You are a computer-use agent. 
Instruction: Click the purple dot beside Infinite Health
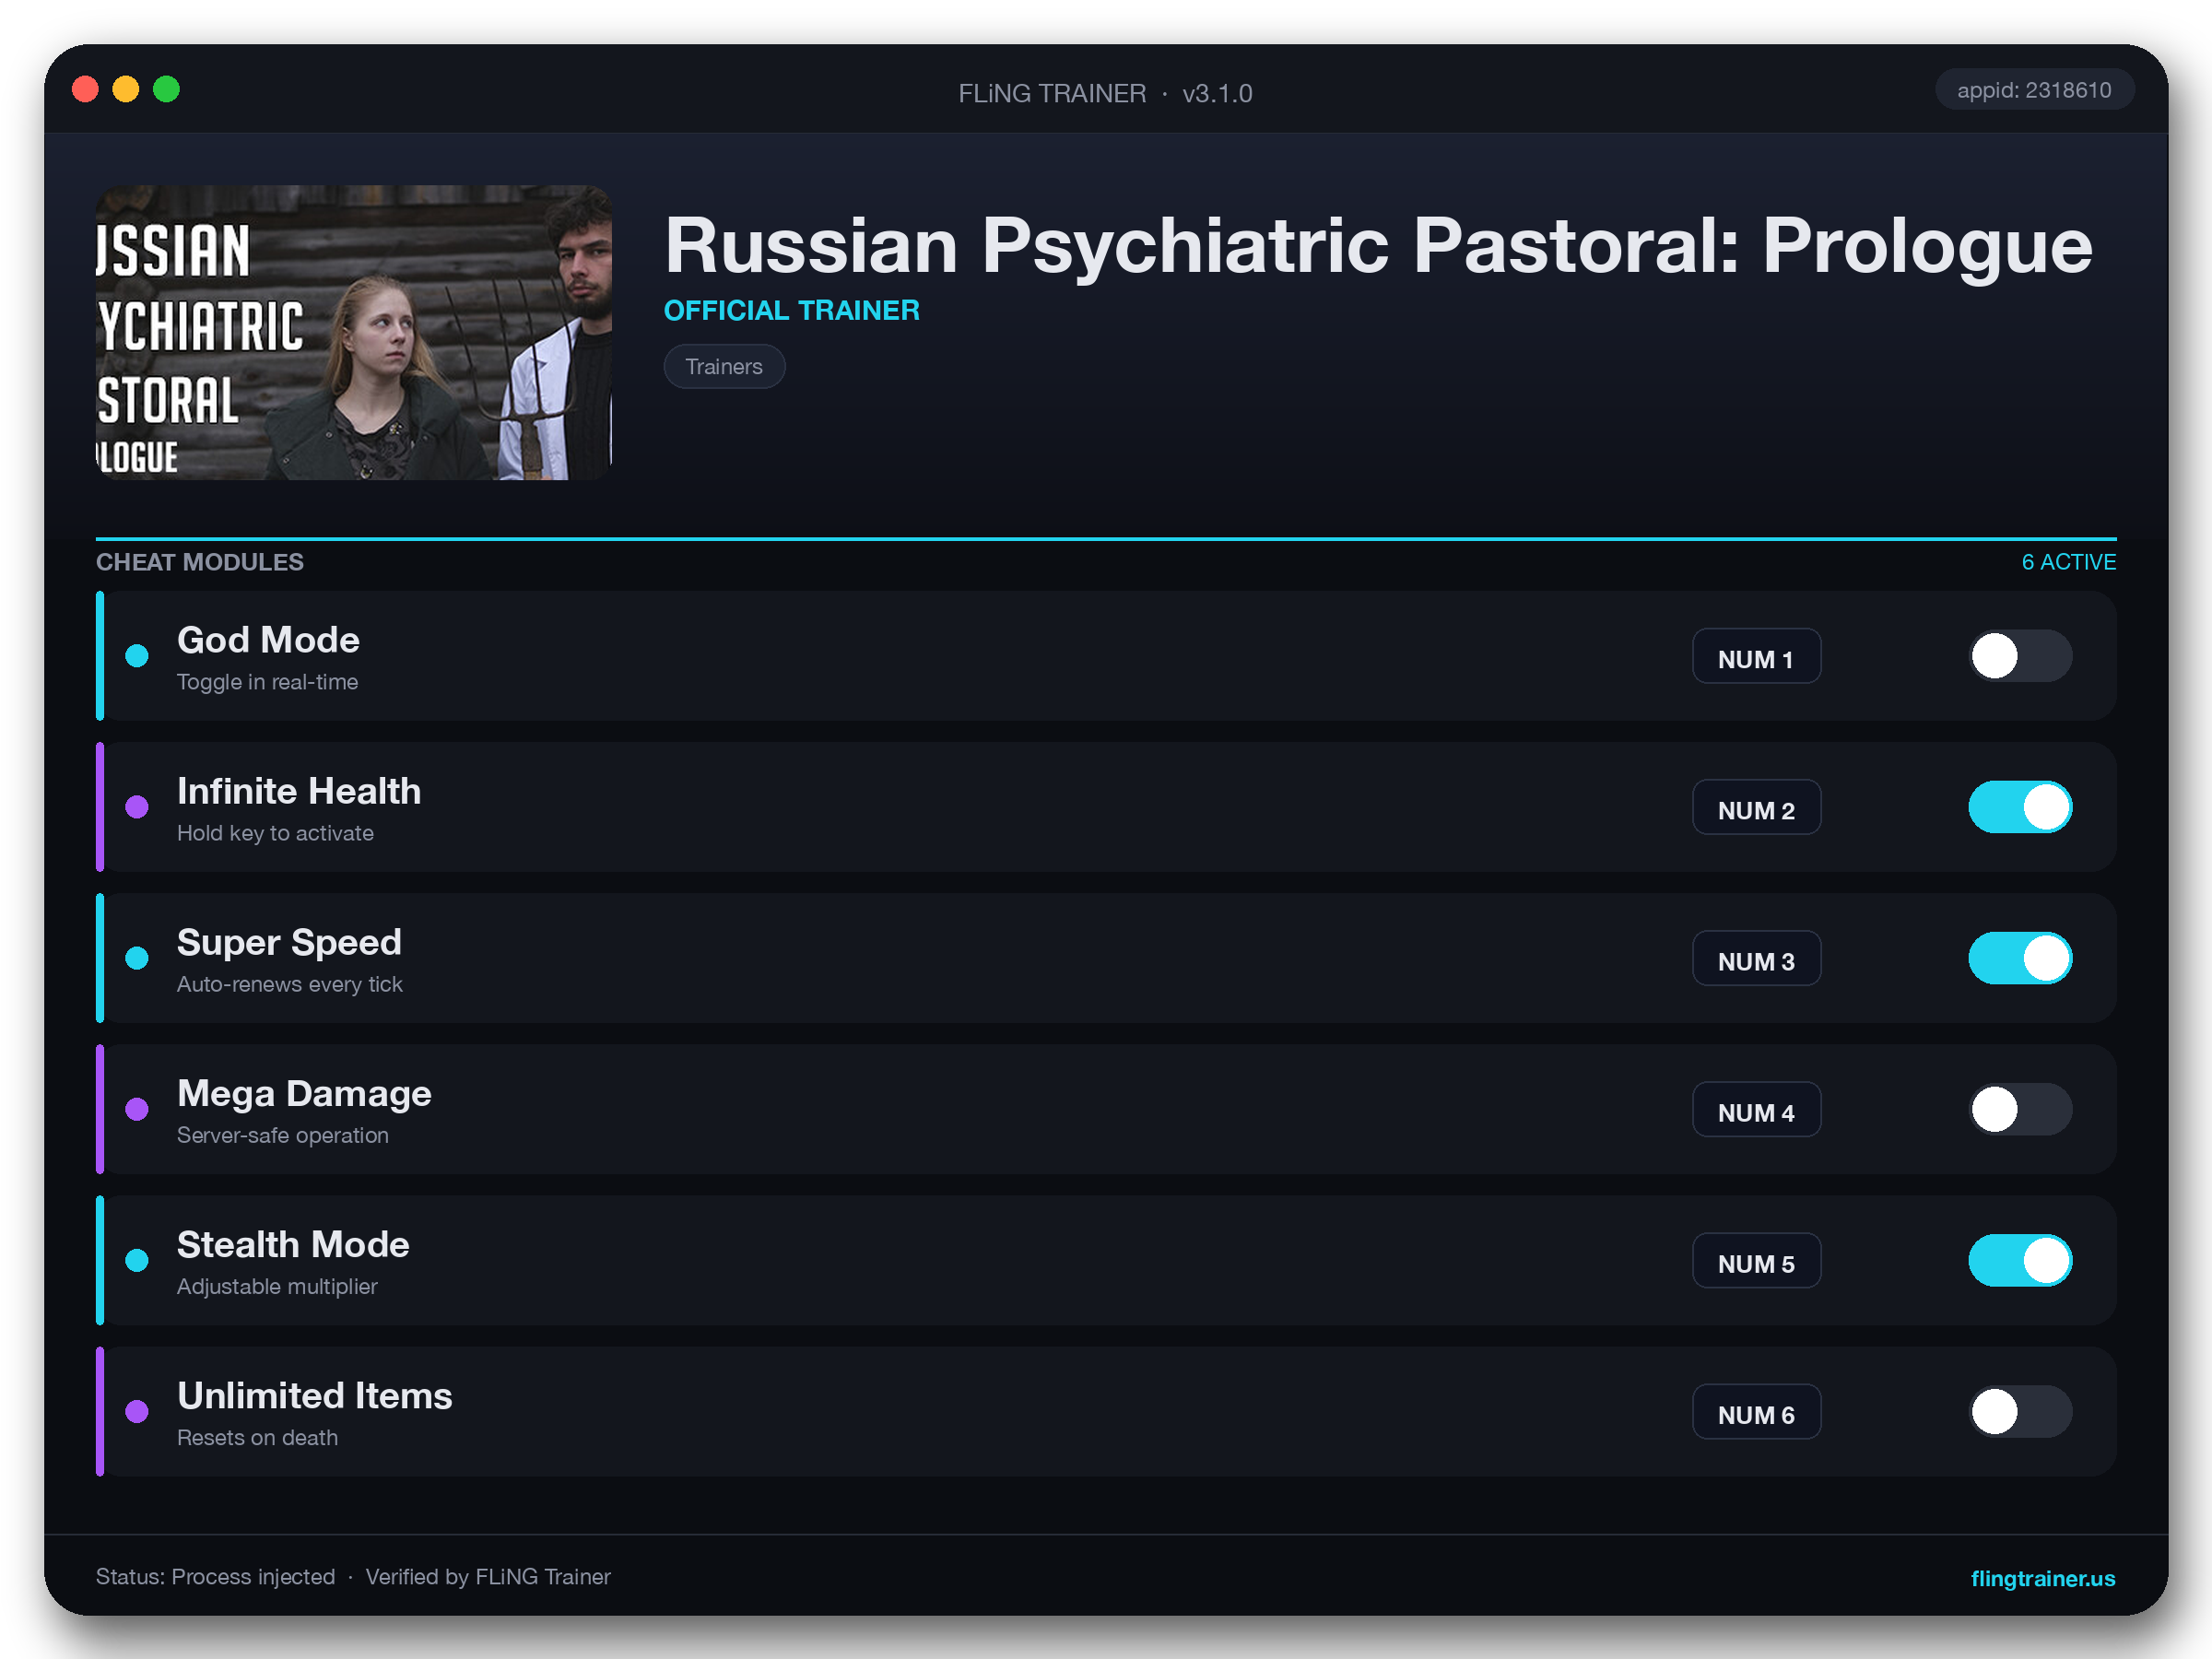pyautogui.click(x=137, y=807)
